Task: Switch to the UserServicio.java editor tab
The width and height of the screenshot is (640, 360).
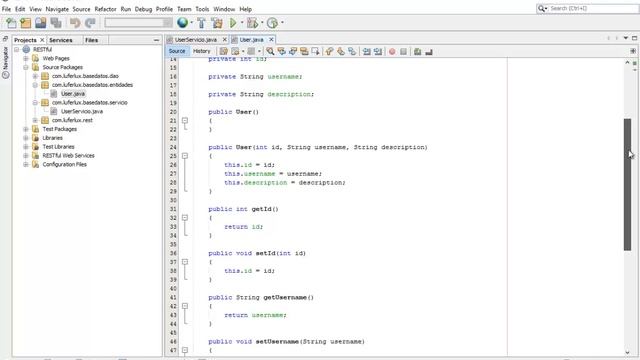Action: click(196, 40)
